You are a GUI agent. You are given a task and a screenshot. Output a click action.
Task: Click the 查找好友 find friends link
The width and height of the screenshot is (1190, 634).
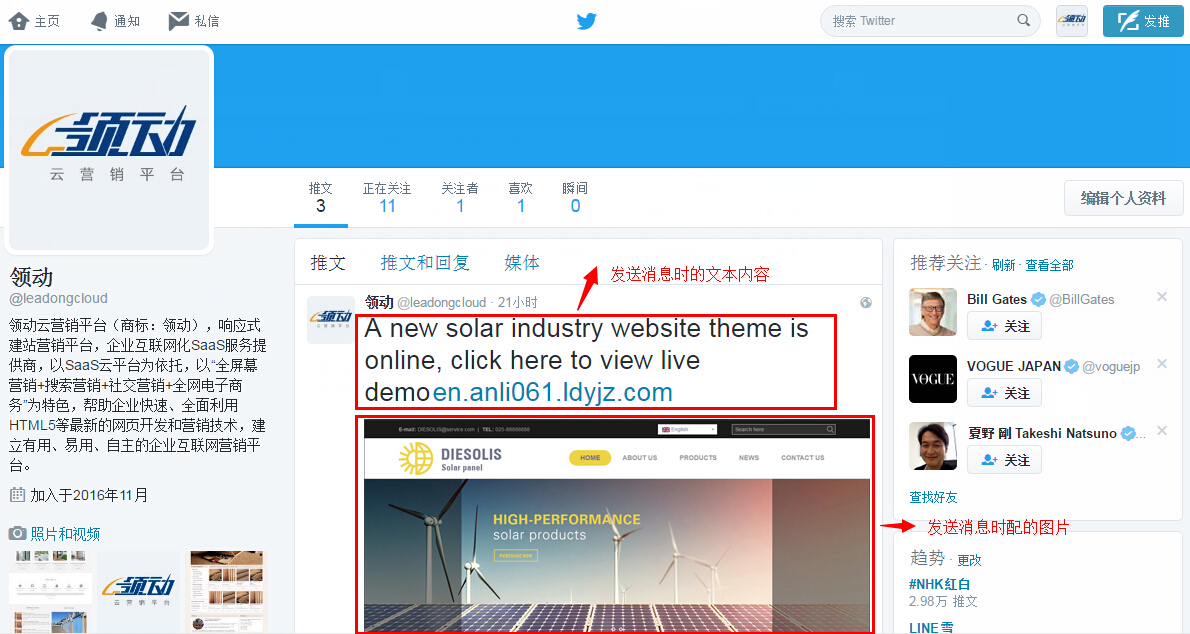pos(933,496)
